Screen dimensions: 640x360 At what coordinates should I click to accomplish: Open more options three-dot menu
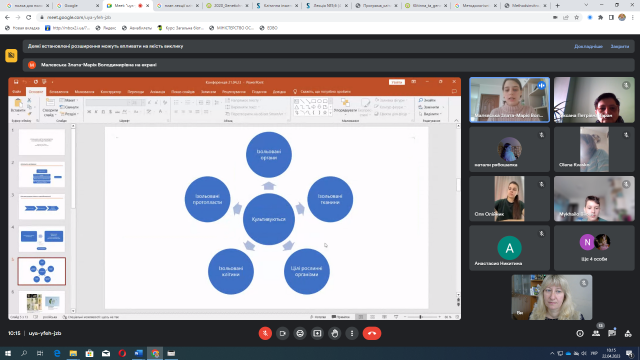(352, 333)
